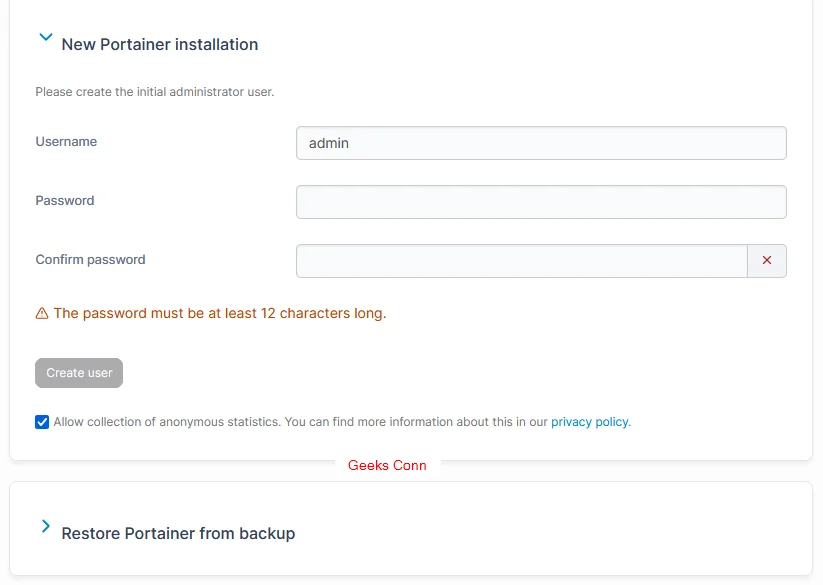Image resolution: width=823 pixels, height=585 pixels.
Task: Click inside the Username field containing admin
Action: point(540,143)
